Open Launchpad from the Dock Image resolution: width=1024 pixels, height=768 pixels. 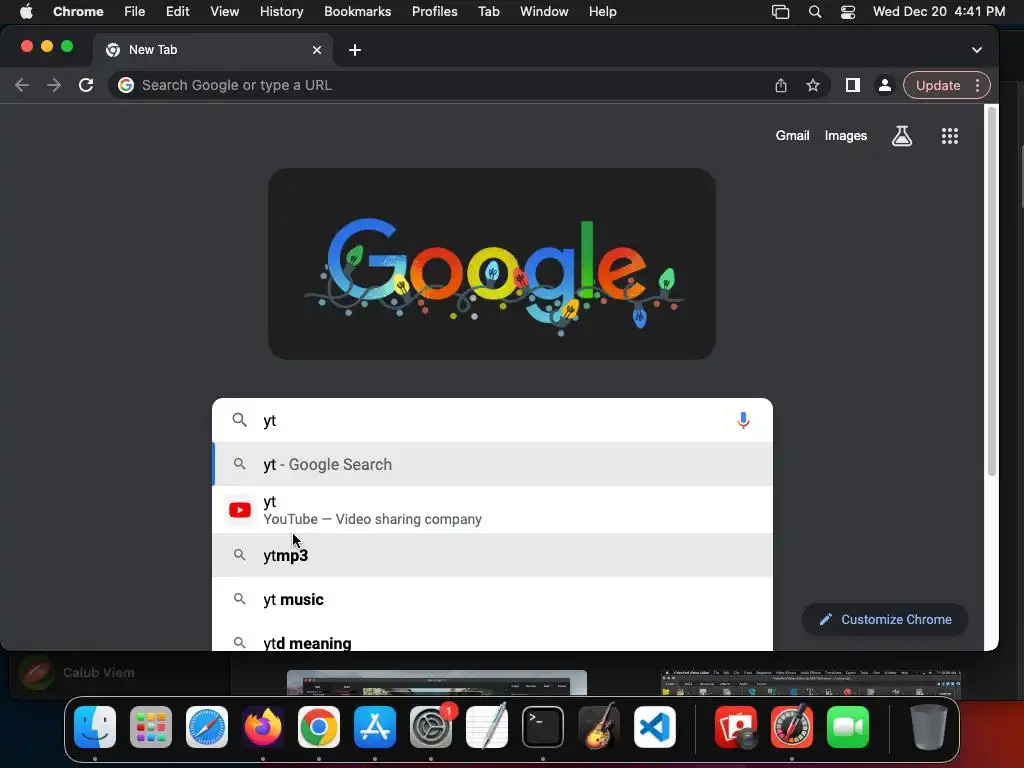click(151, 727)
